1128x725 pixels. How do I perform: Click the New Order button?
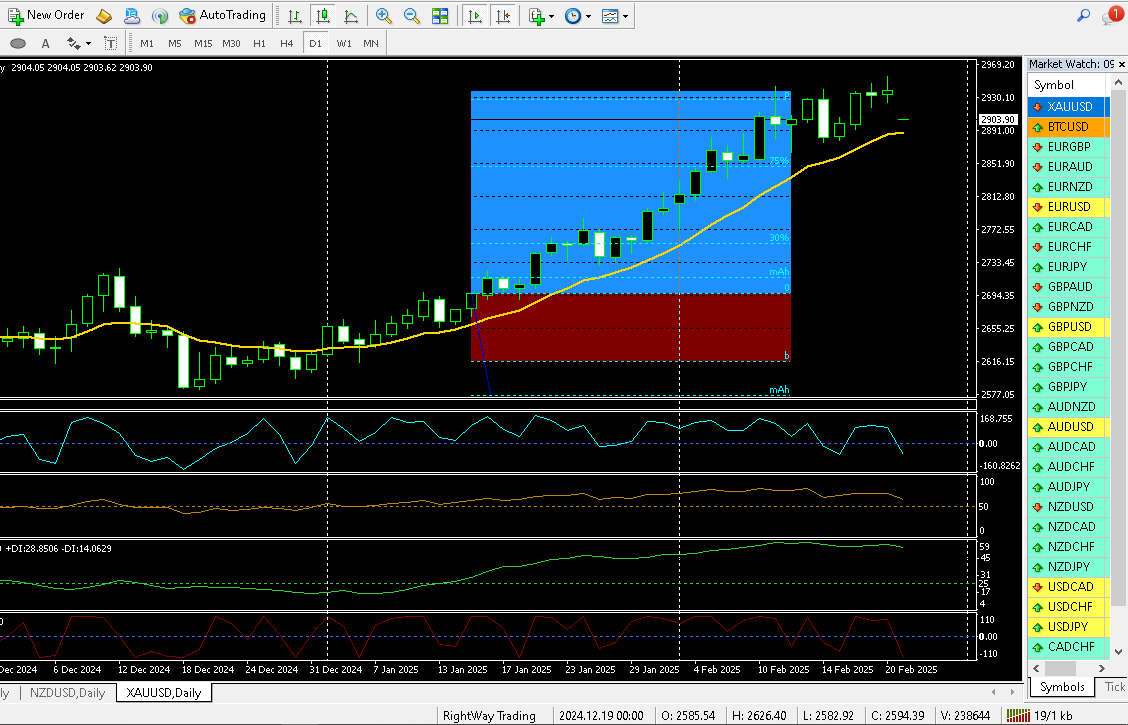click(47, 15)
